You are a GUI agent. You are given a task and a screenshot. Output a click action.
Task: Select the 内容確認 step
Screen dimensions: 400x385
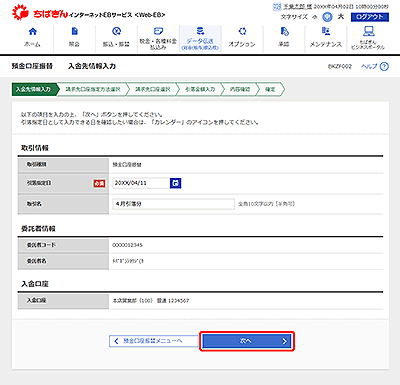(x=240, y=89)
